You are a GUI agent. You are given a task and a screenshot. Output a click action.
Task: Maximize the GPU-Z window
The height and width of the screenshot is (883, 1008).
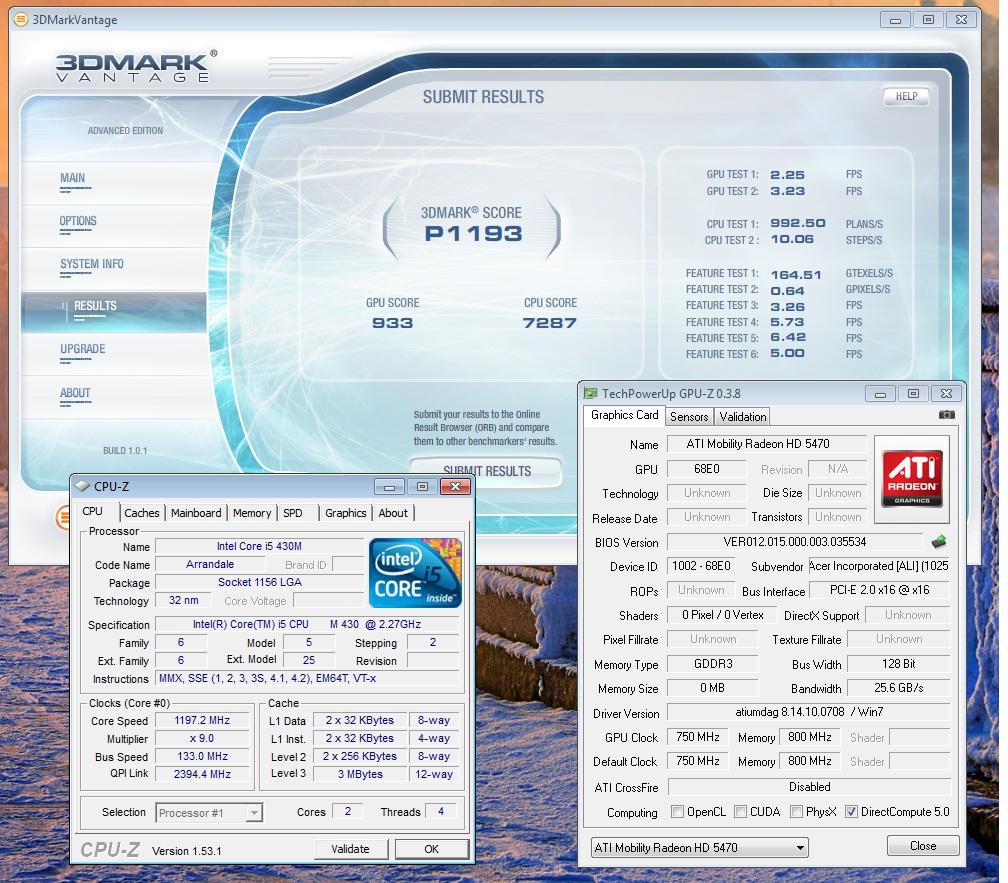point(913,393)
